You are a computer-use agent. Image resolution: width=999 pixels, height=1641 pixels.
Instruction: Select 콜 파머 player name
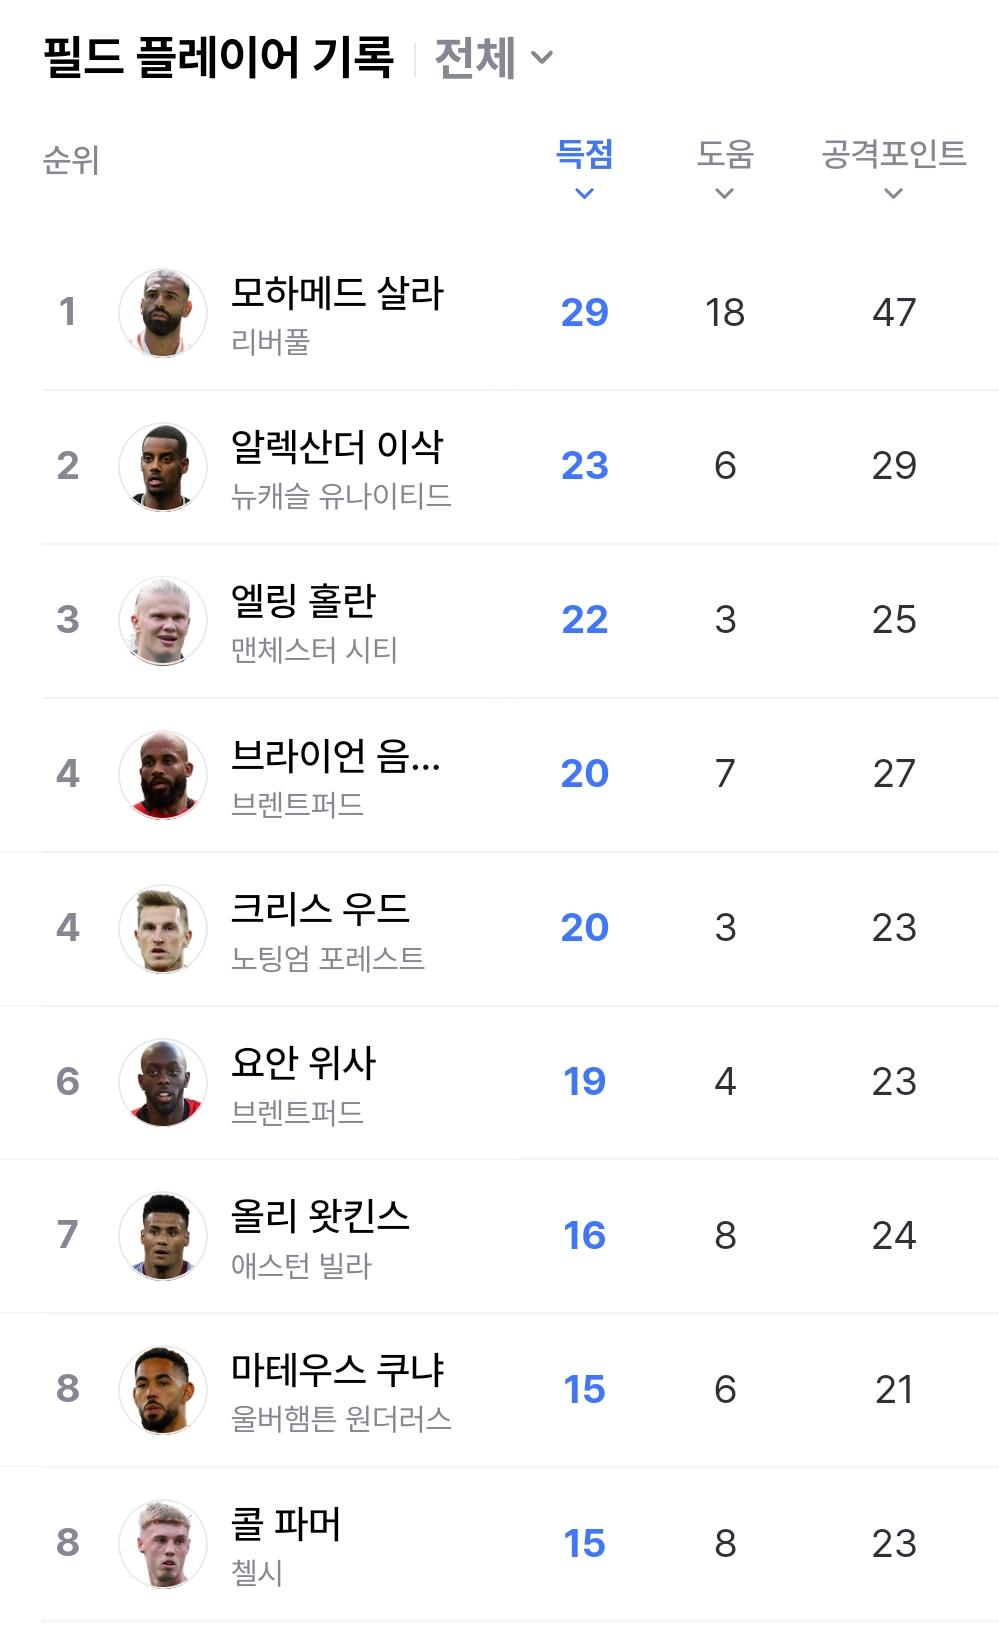tap(287, 1525)
